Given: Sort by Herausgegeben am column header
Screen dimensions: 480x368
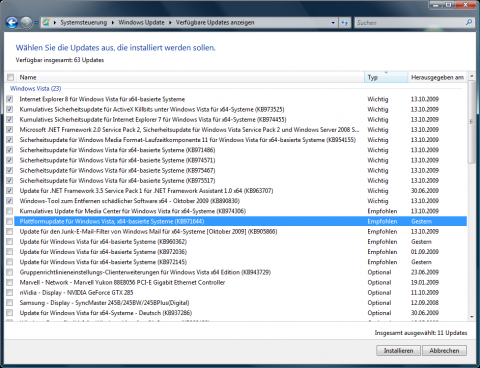Looking at the screenshot, I should click(x=438, y=77).
